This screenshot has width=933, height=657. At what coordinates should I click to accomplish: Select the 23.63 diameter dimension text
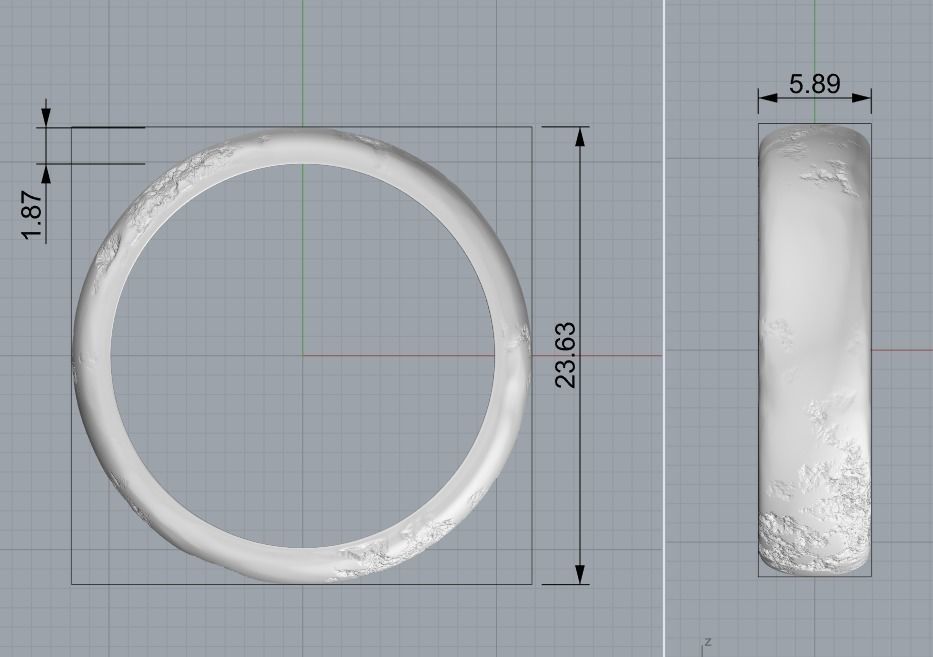(x=565, y=355)
